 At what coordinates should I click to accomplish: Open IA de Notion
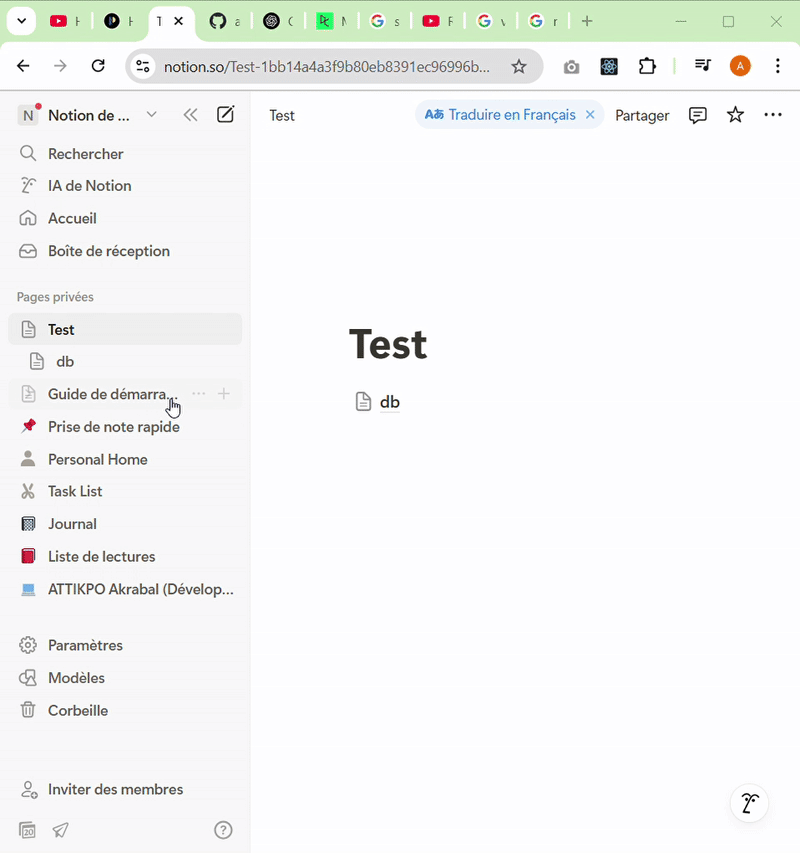(125, 186)
